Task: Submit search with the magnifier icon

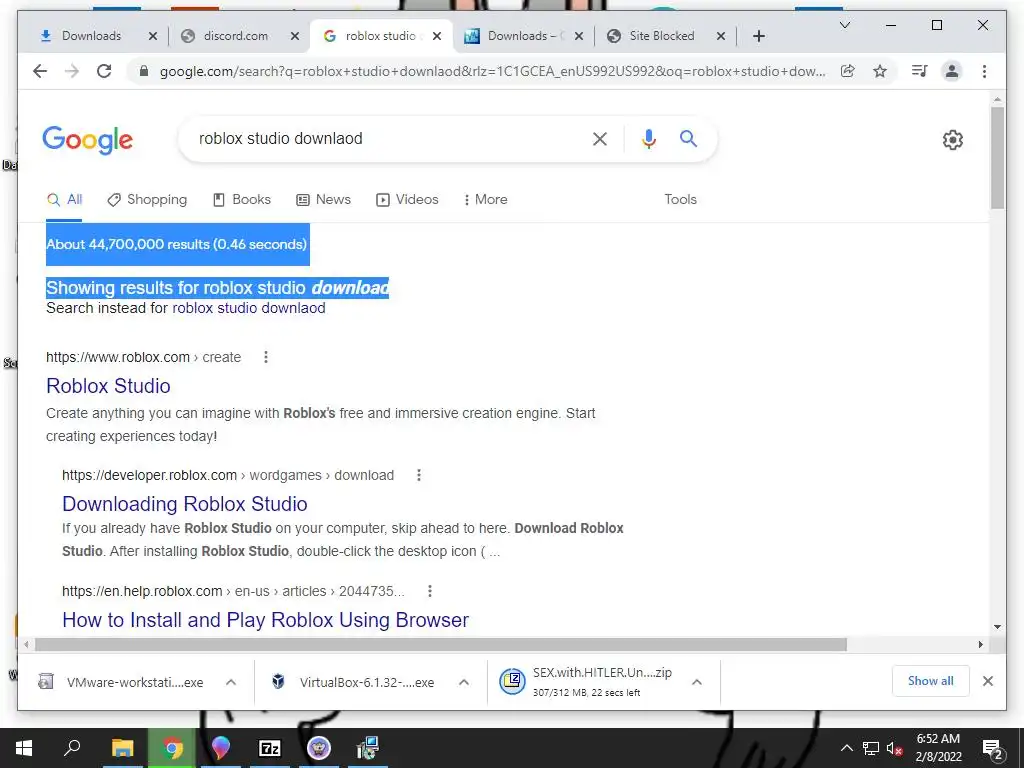Action: [x=688, y=138]
